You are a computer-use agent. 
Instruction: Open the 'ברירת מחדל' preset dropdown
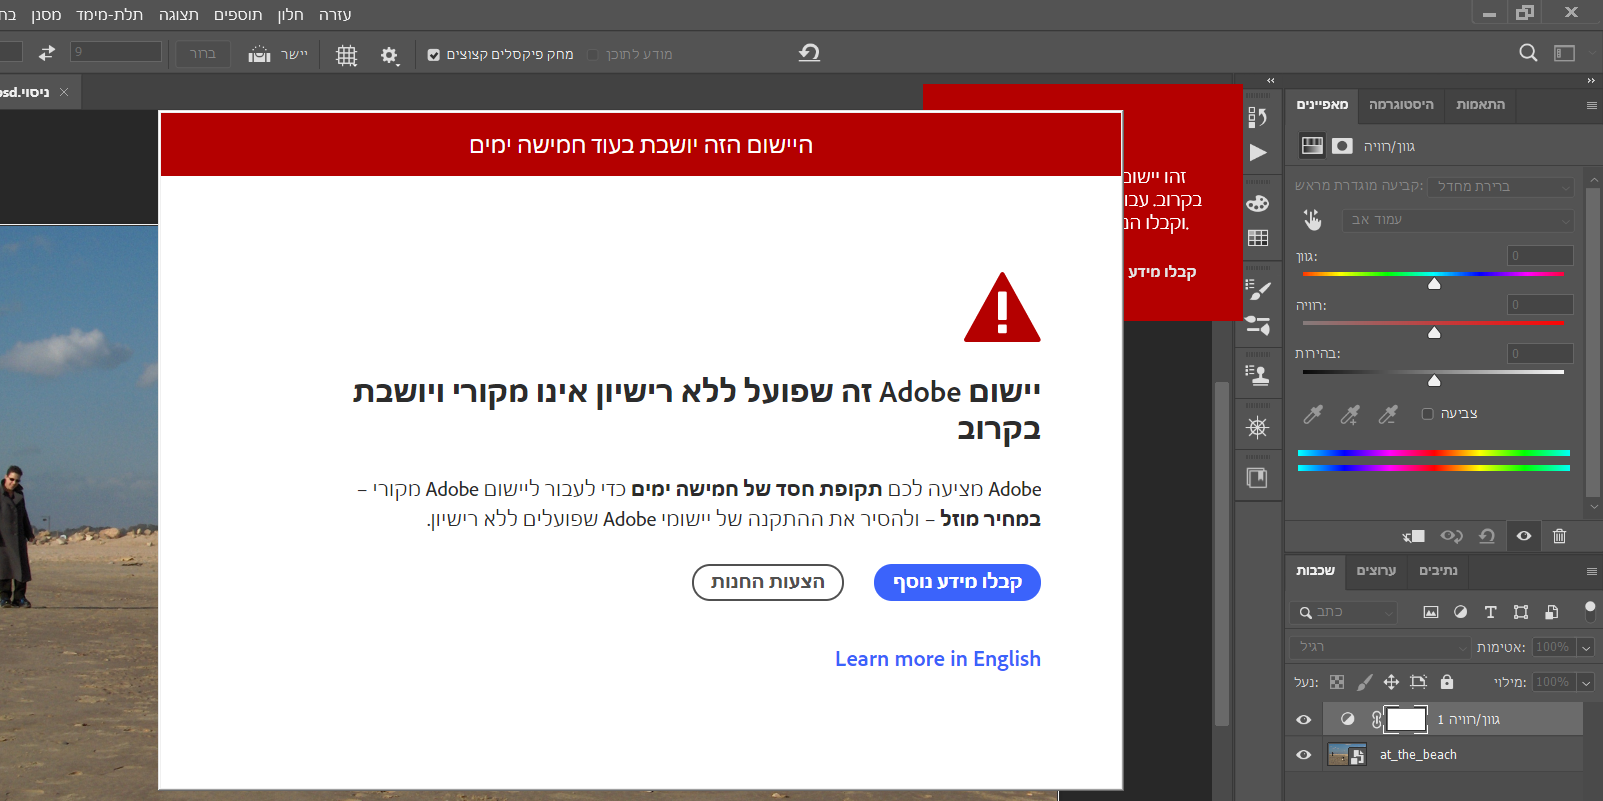[1503, 187]
